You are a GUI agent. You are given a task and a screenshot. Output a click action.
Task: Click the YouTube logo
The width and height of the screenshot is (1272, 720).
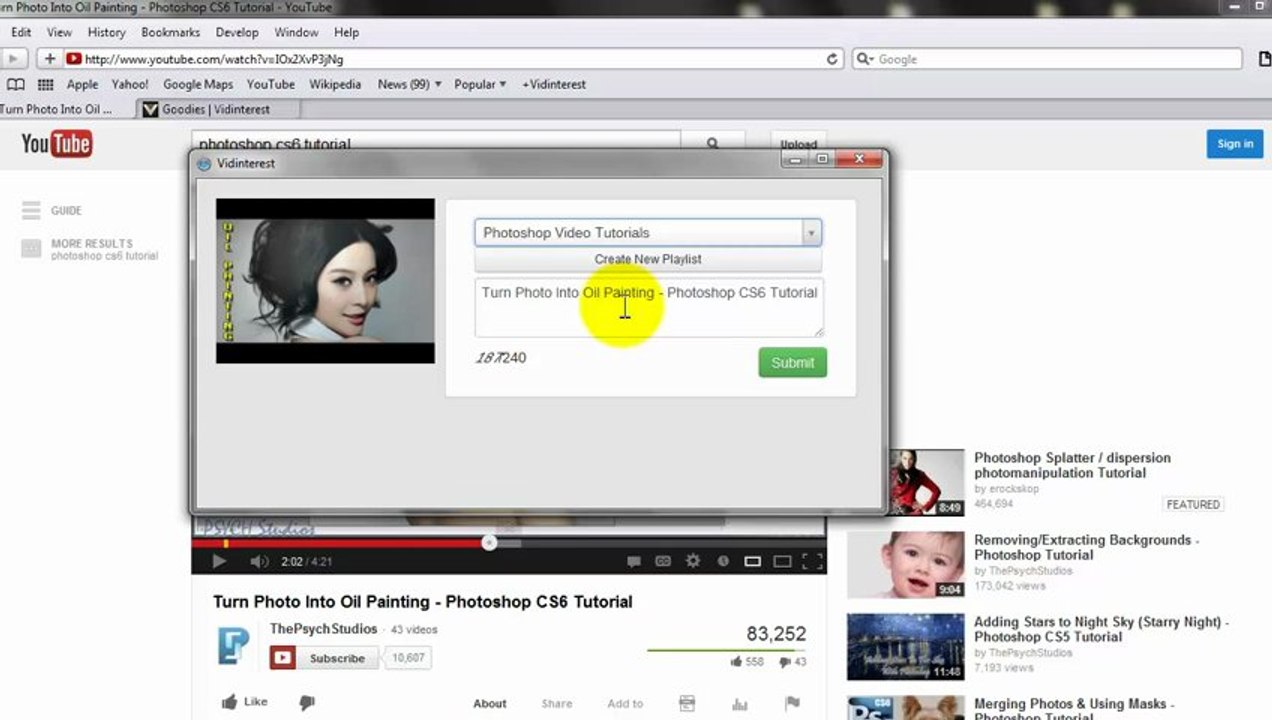point(57,144)
